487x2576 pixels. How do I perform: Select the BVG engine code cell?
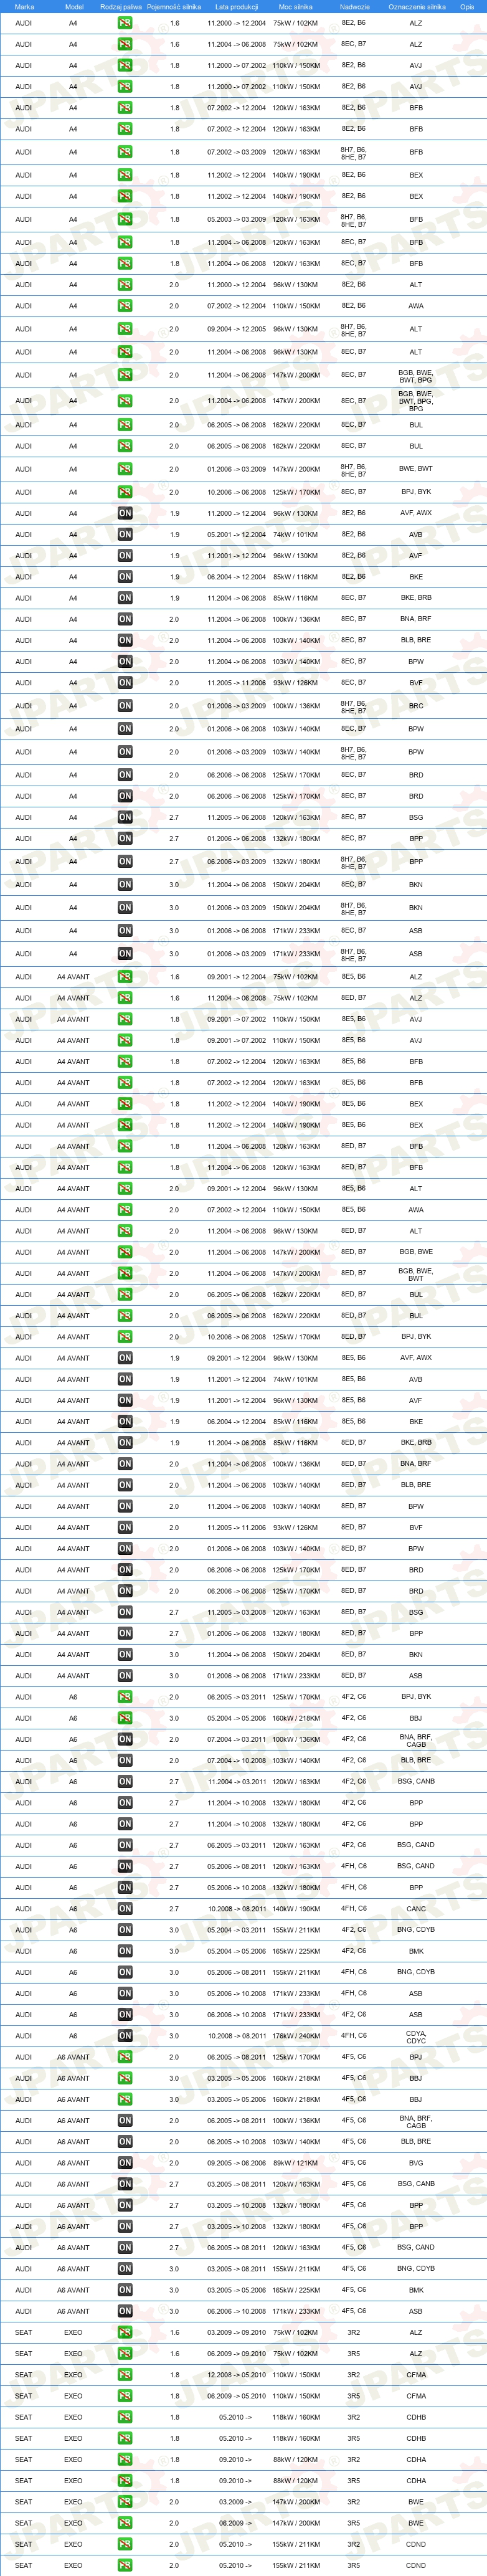point(416,2163)
